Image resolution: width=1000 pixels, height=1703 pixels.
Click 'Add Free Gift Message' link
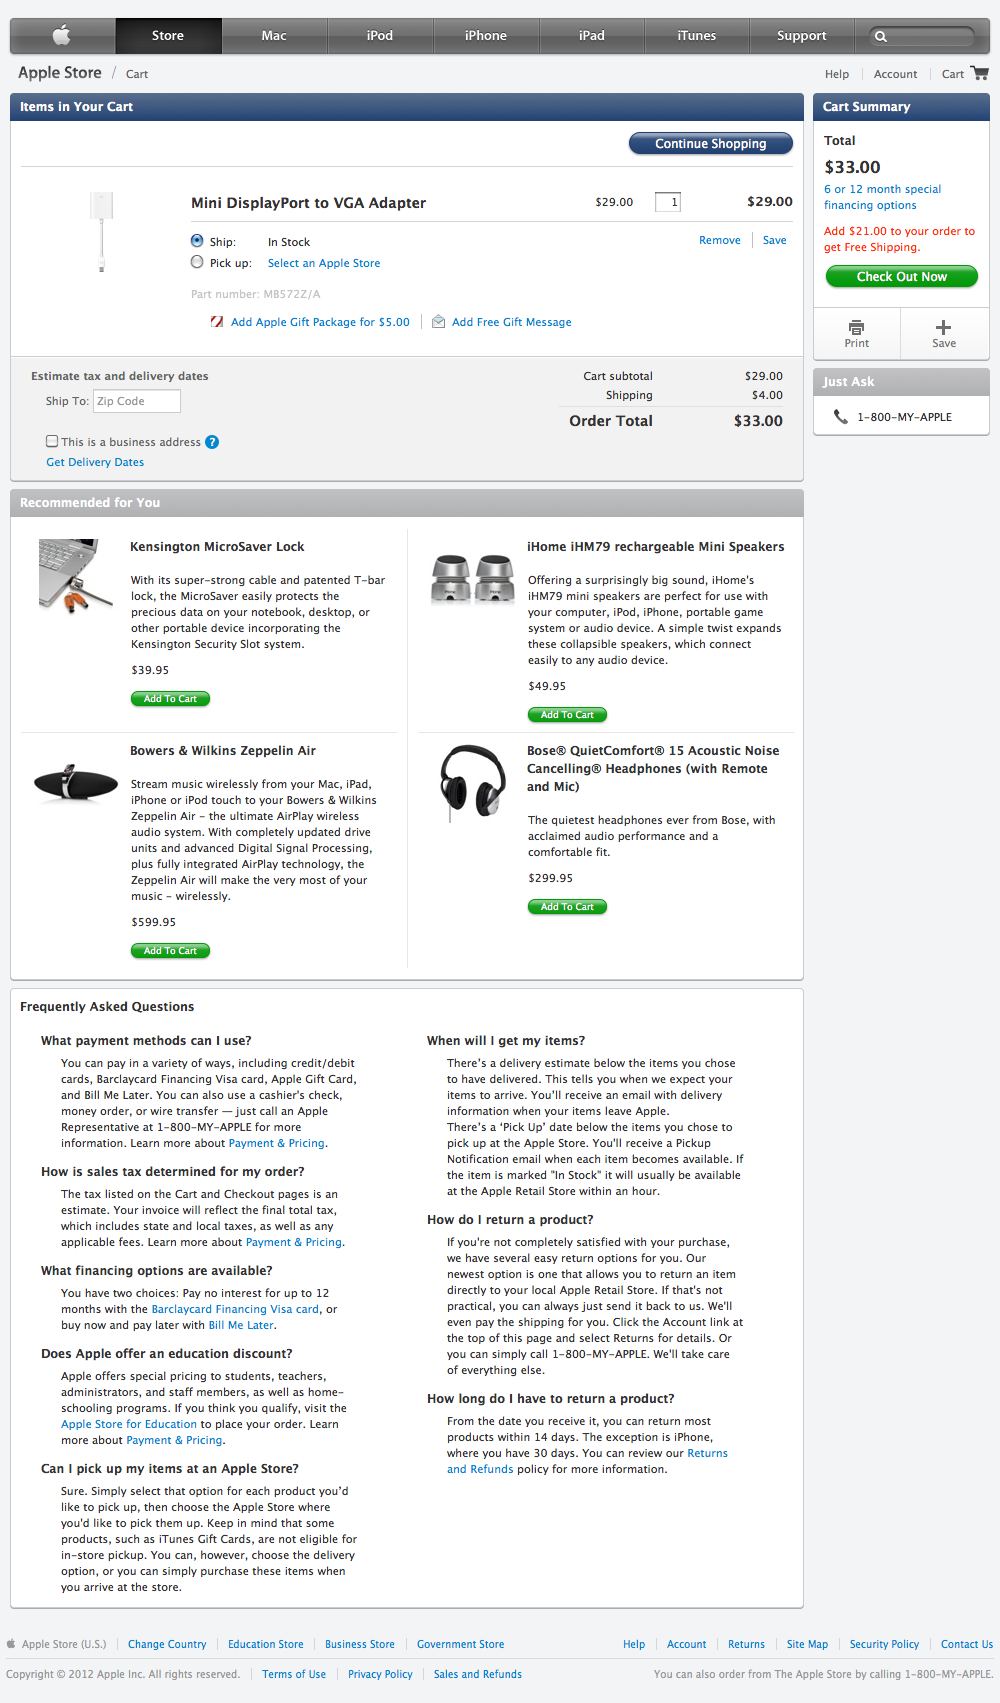tap(512, 322)
